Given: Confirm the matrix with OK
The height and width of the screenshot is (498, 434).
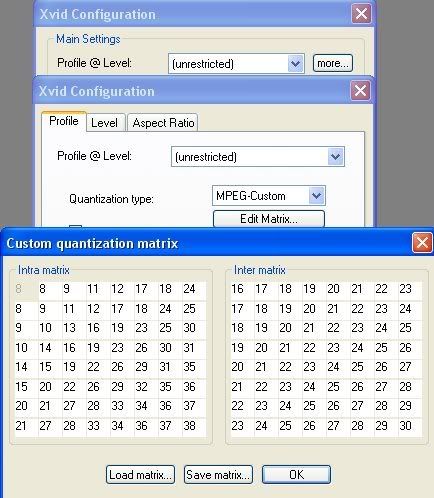Looking at the screenshot, I should (x=296, y=474).
